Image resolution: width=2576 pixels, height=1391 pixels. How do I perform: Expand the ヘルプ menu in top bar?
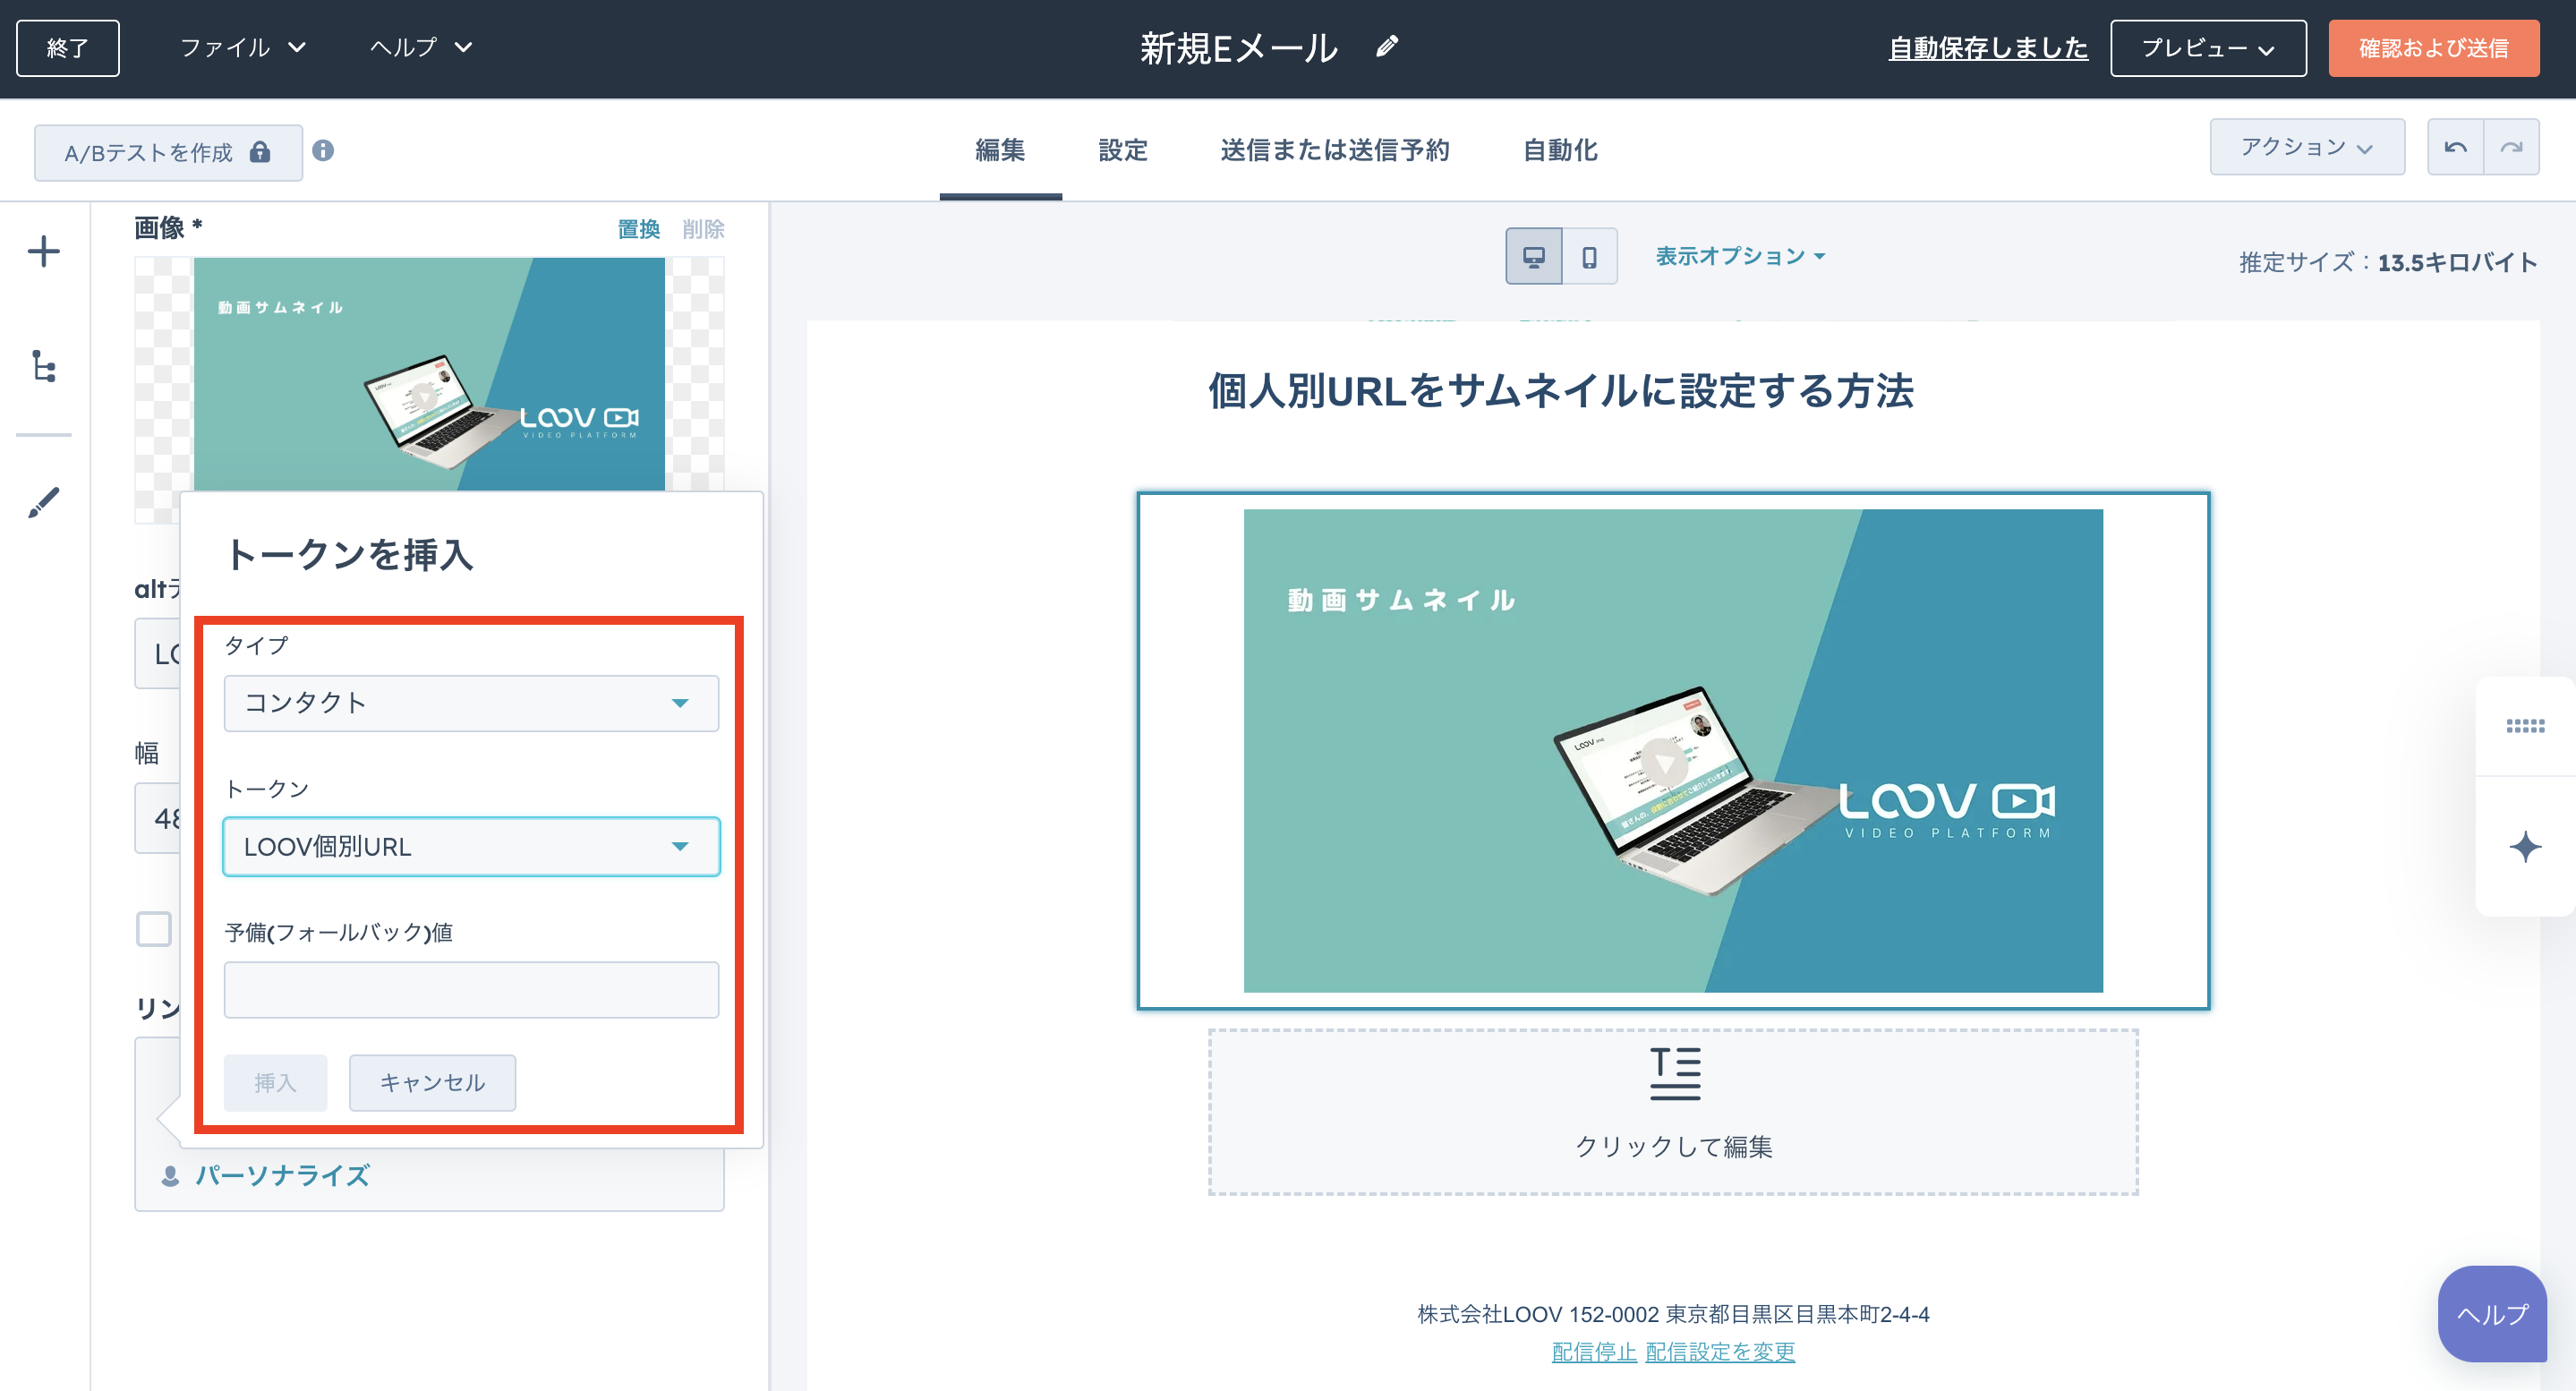420,47
